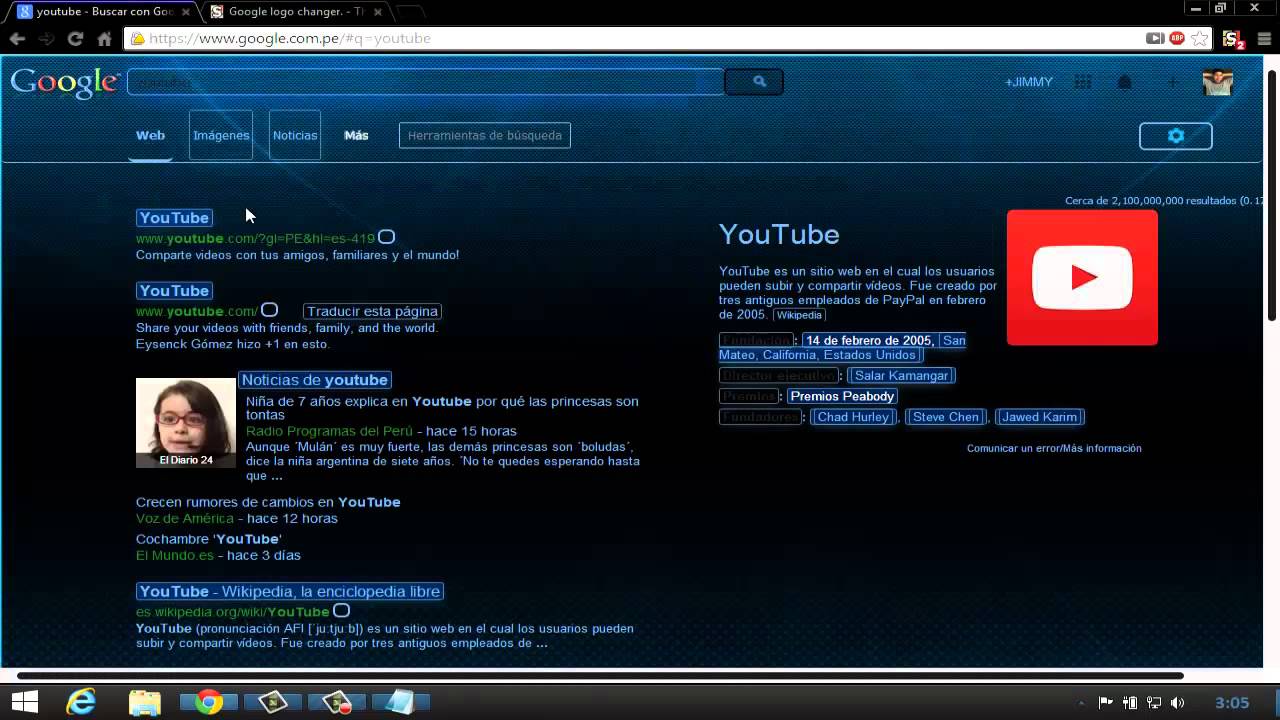Open 'Crecen rumores de cambios en YouTube'
Image resolution: width=1280 pixels, height=720 pixels.
268,502
